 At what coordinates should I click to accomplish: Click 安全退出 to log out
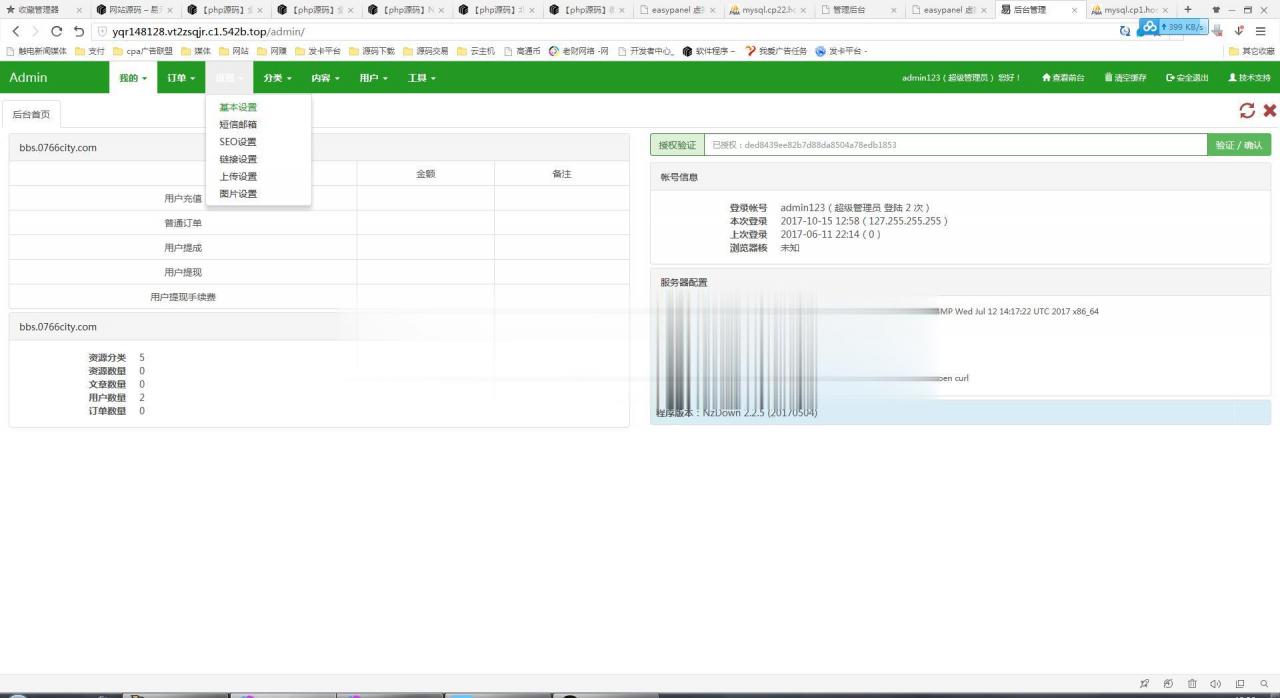pos(1187,77)
